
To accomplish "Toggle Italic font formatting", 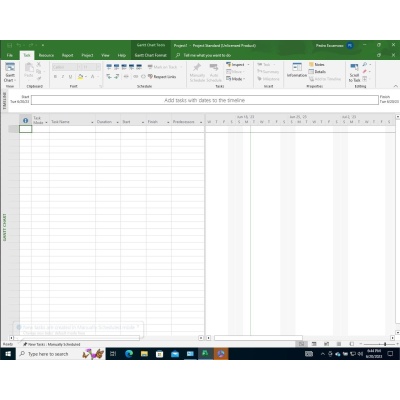I will click(x=63, y=77).
